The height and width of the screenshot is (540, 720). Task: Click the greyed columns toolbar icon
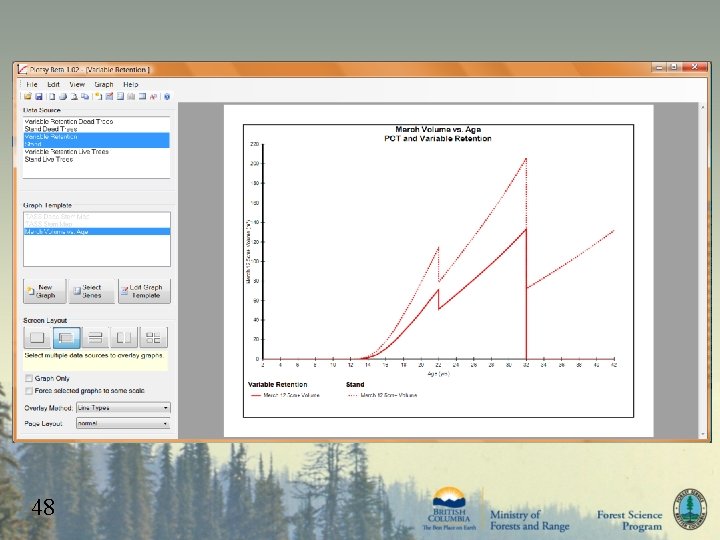coord(131,96)
